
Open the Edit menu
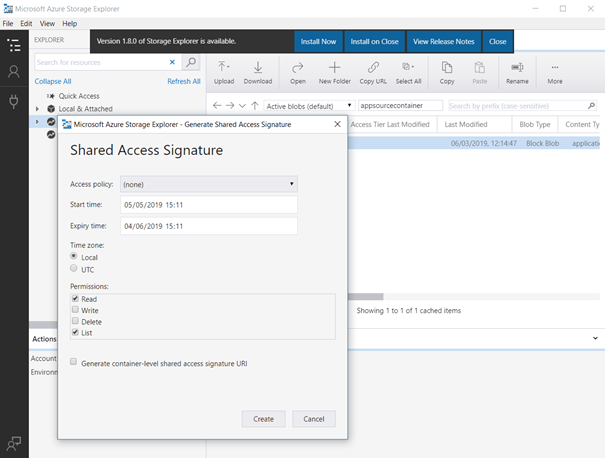coord(26,23)
